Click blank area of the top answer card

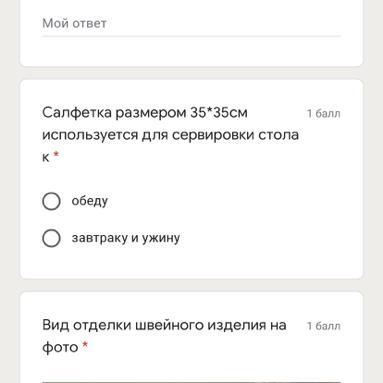point(191,52)
